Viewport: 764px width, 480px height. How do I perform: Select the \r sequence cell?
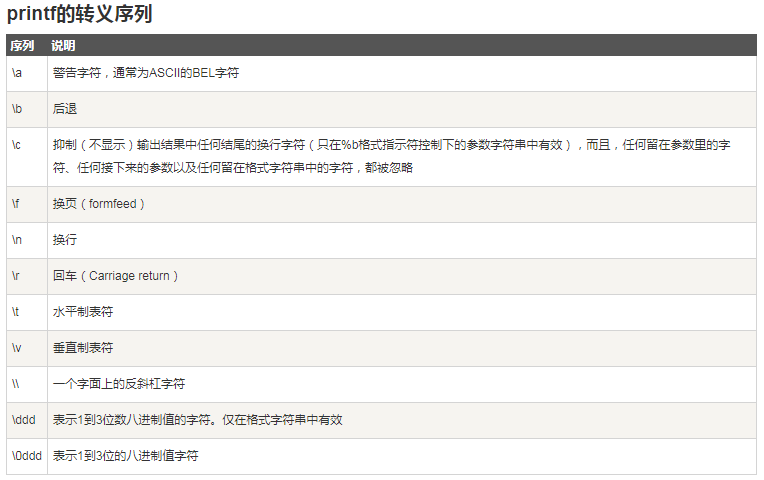point(27,277)
